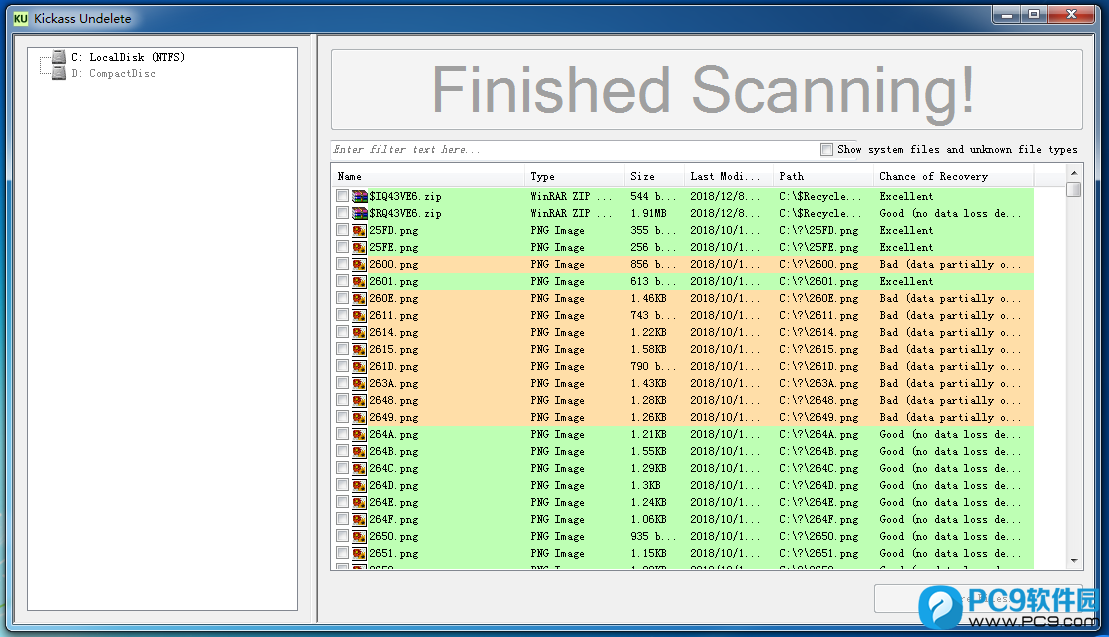
Task: Click the Excellent rating of 2601.png
Action: point(906,281)
